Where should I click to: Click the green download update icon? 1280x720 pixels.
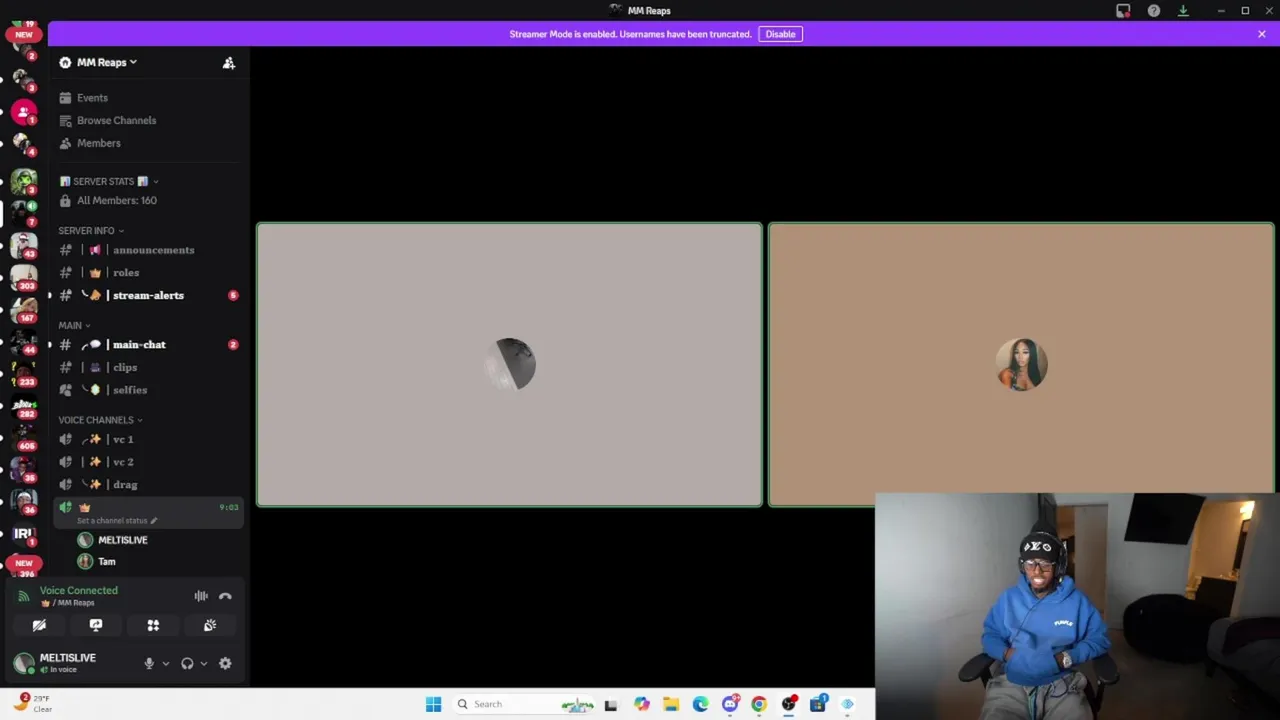pos(1183,11)
